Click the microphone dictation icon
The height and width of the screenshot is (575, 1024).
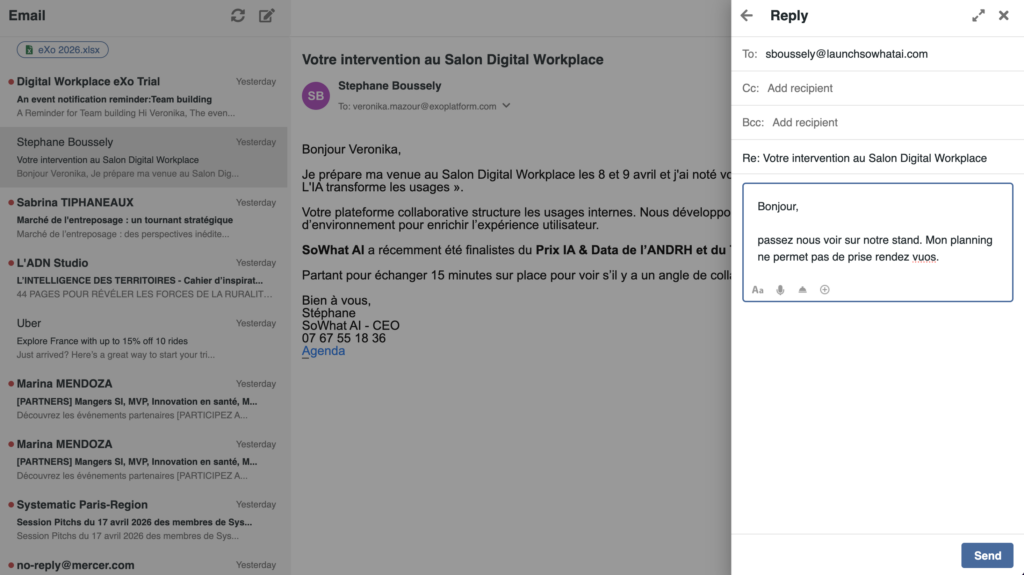coord(780,290)
